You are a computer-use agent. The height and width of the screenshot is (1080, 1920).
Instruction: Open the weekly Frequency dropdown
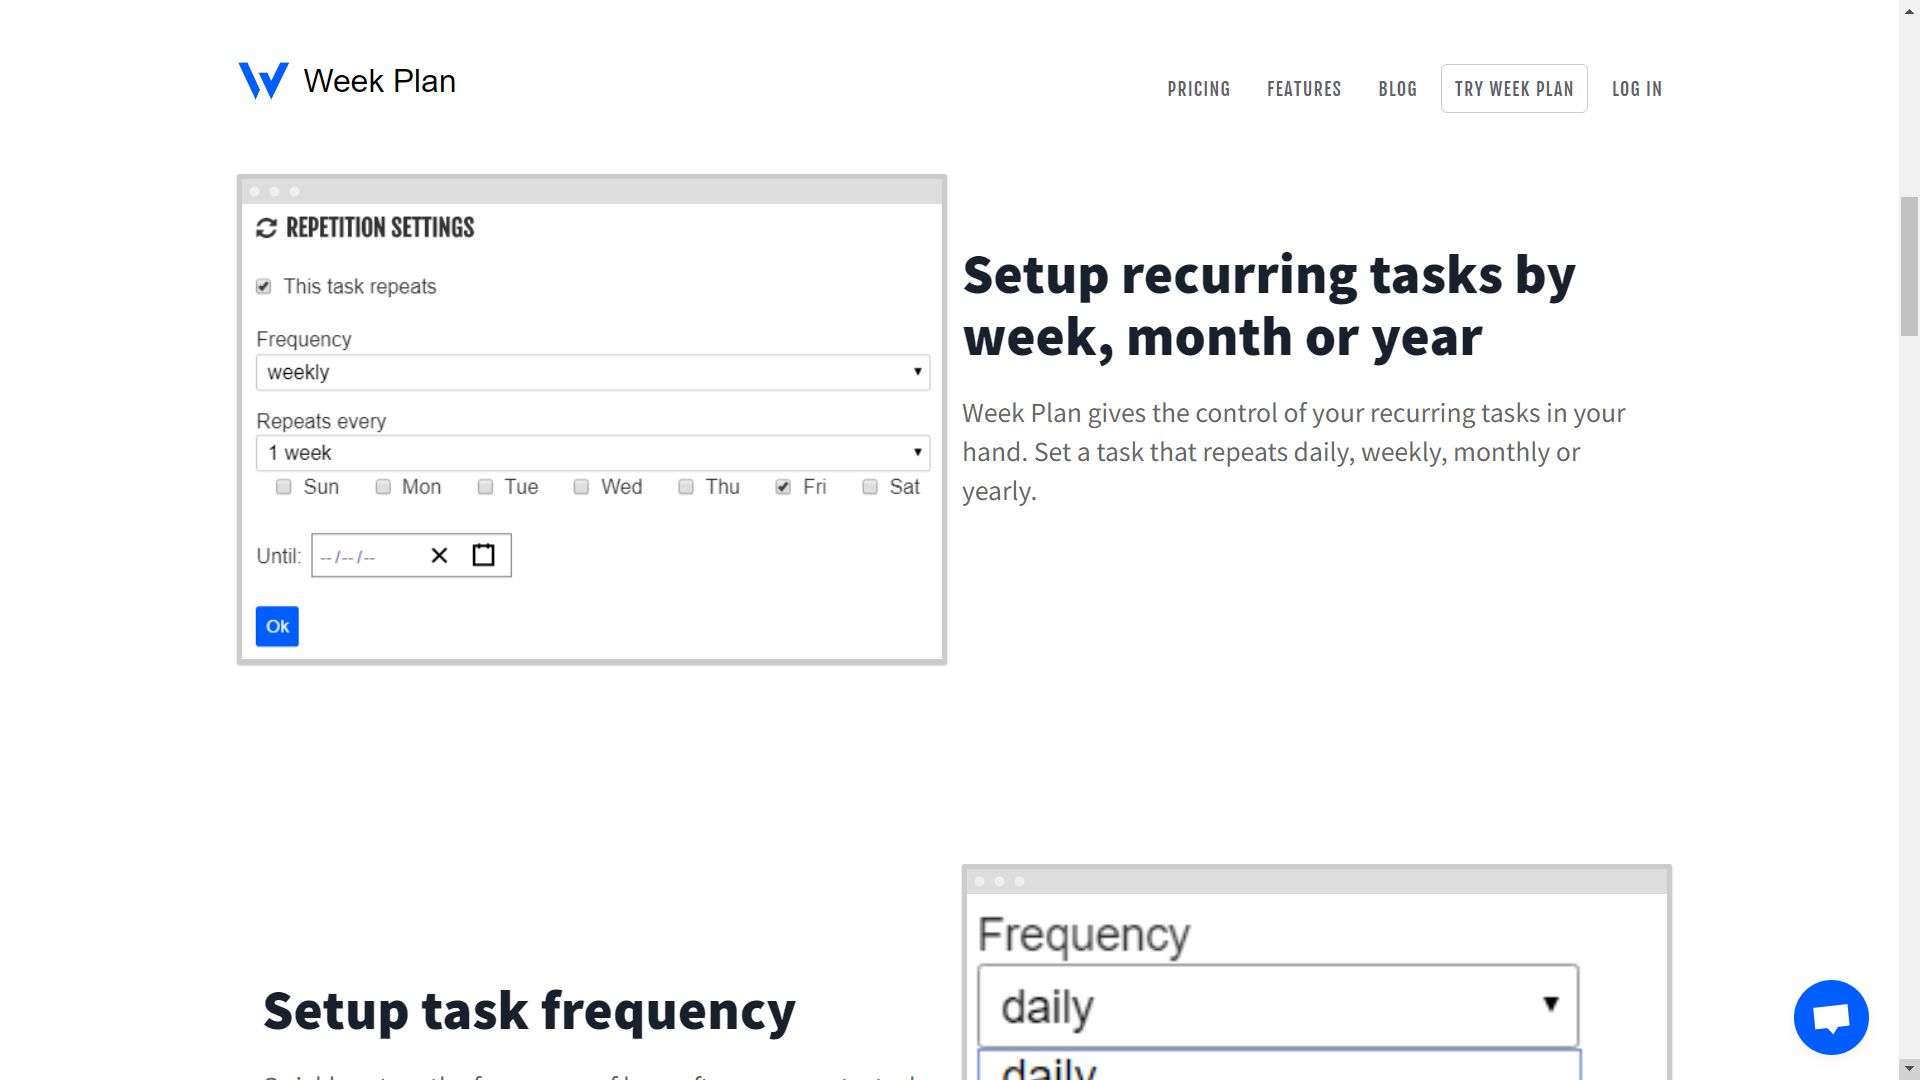tap(592, 372)
